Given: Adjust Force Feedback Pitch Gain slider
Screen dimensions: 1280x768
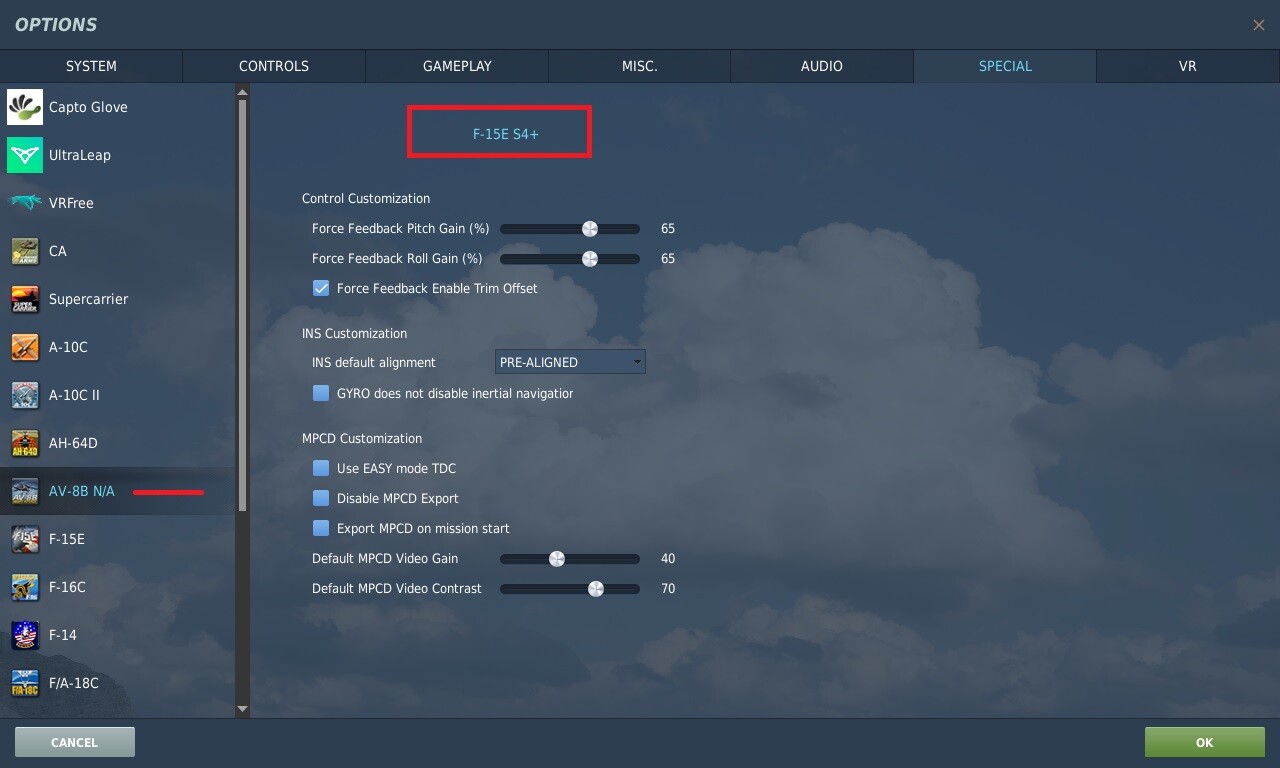Looking at the screenshot, I should tap(590, 228).
